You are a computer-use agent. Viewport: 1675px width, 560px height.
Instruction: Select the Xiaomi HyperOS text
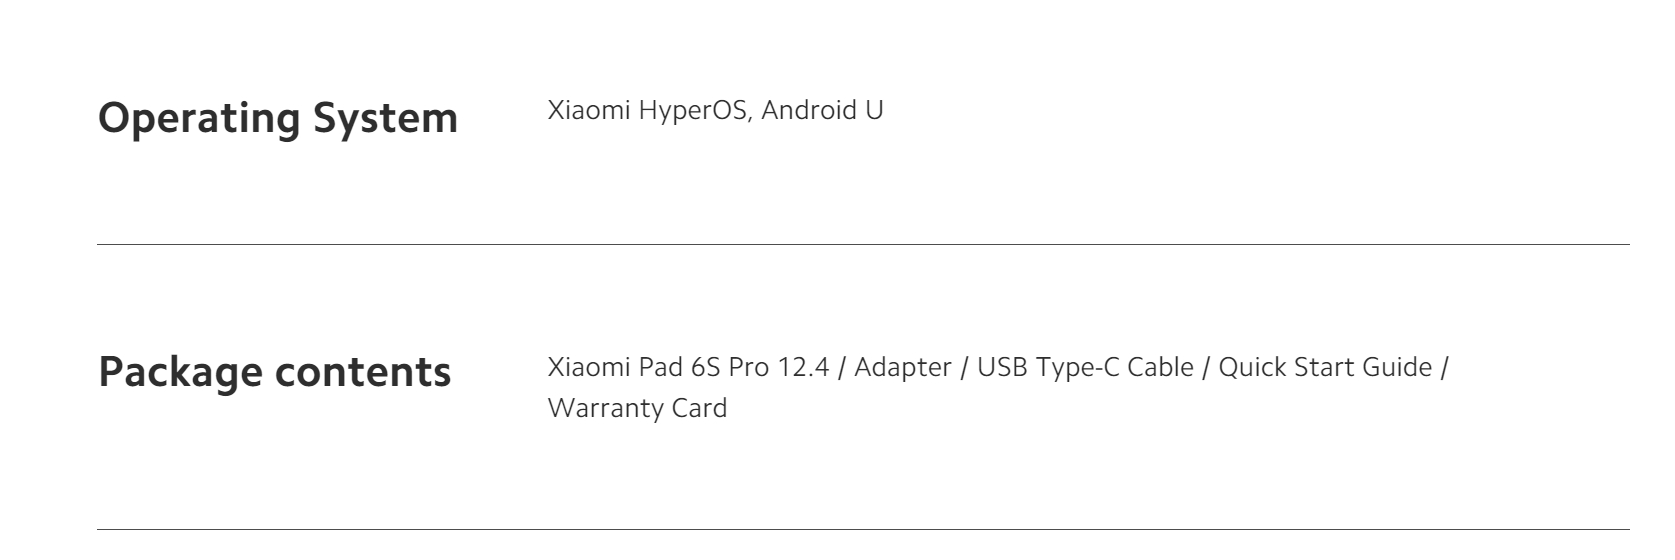point(648,111)
